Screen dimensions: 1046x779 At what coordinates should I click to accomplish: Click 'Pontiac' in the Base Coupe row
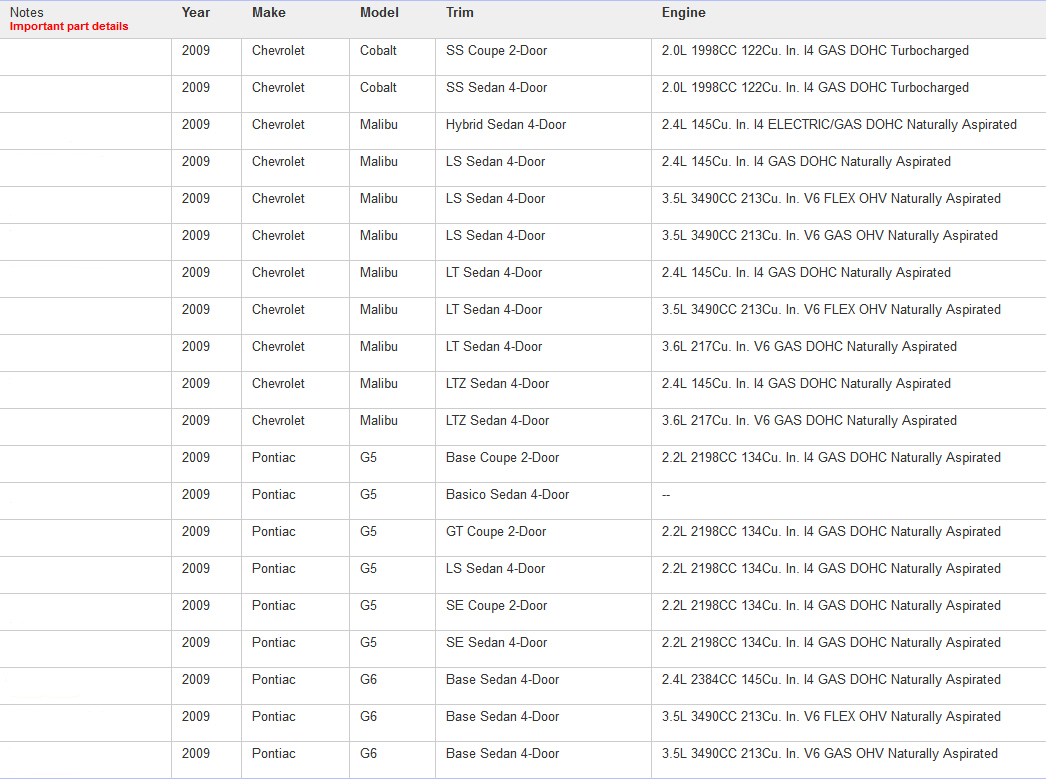pyautogui.click(x=274, y=458)
